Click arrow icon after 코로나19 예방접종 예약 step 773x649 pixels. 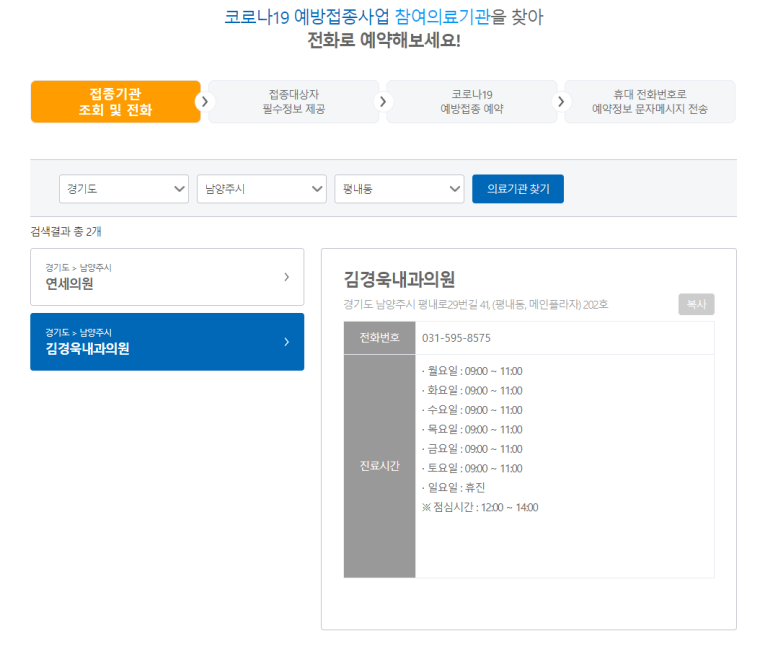pos(561,102)
